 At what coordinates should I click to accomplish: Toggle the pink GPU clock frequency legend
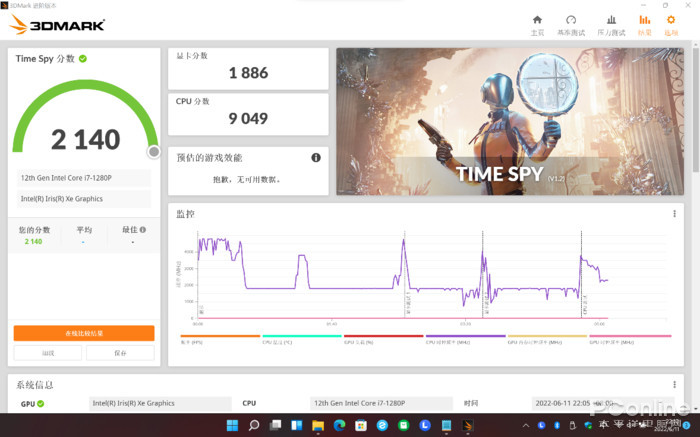[x=630, y=339]
